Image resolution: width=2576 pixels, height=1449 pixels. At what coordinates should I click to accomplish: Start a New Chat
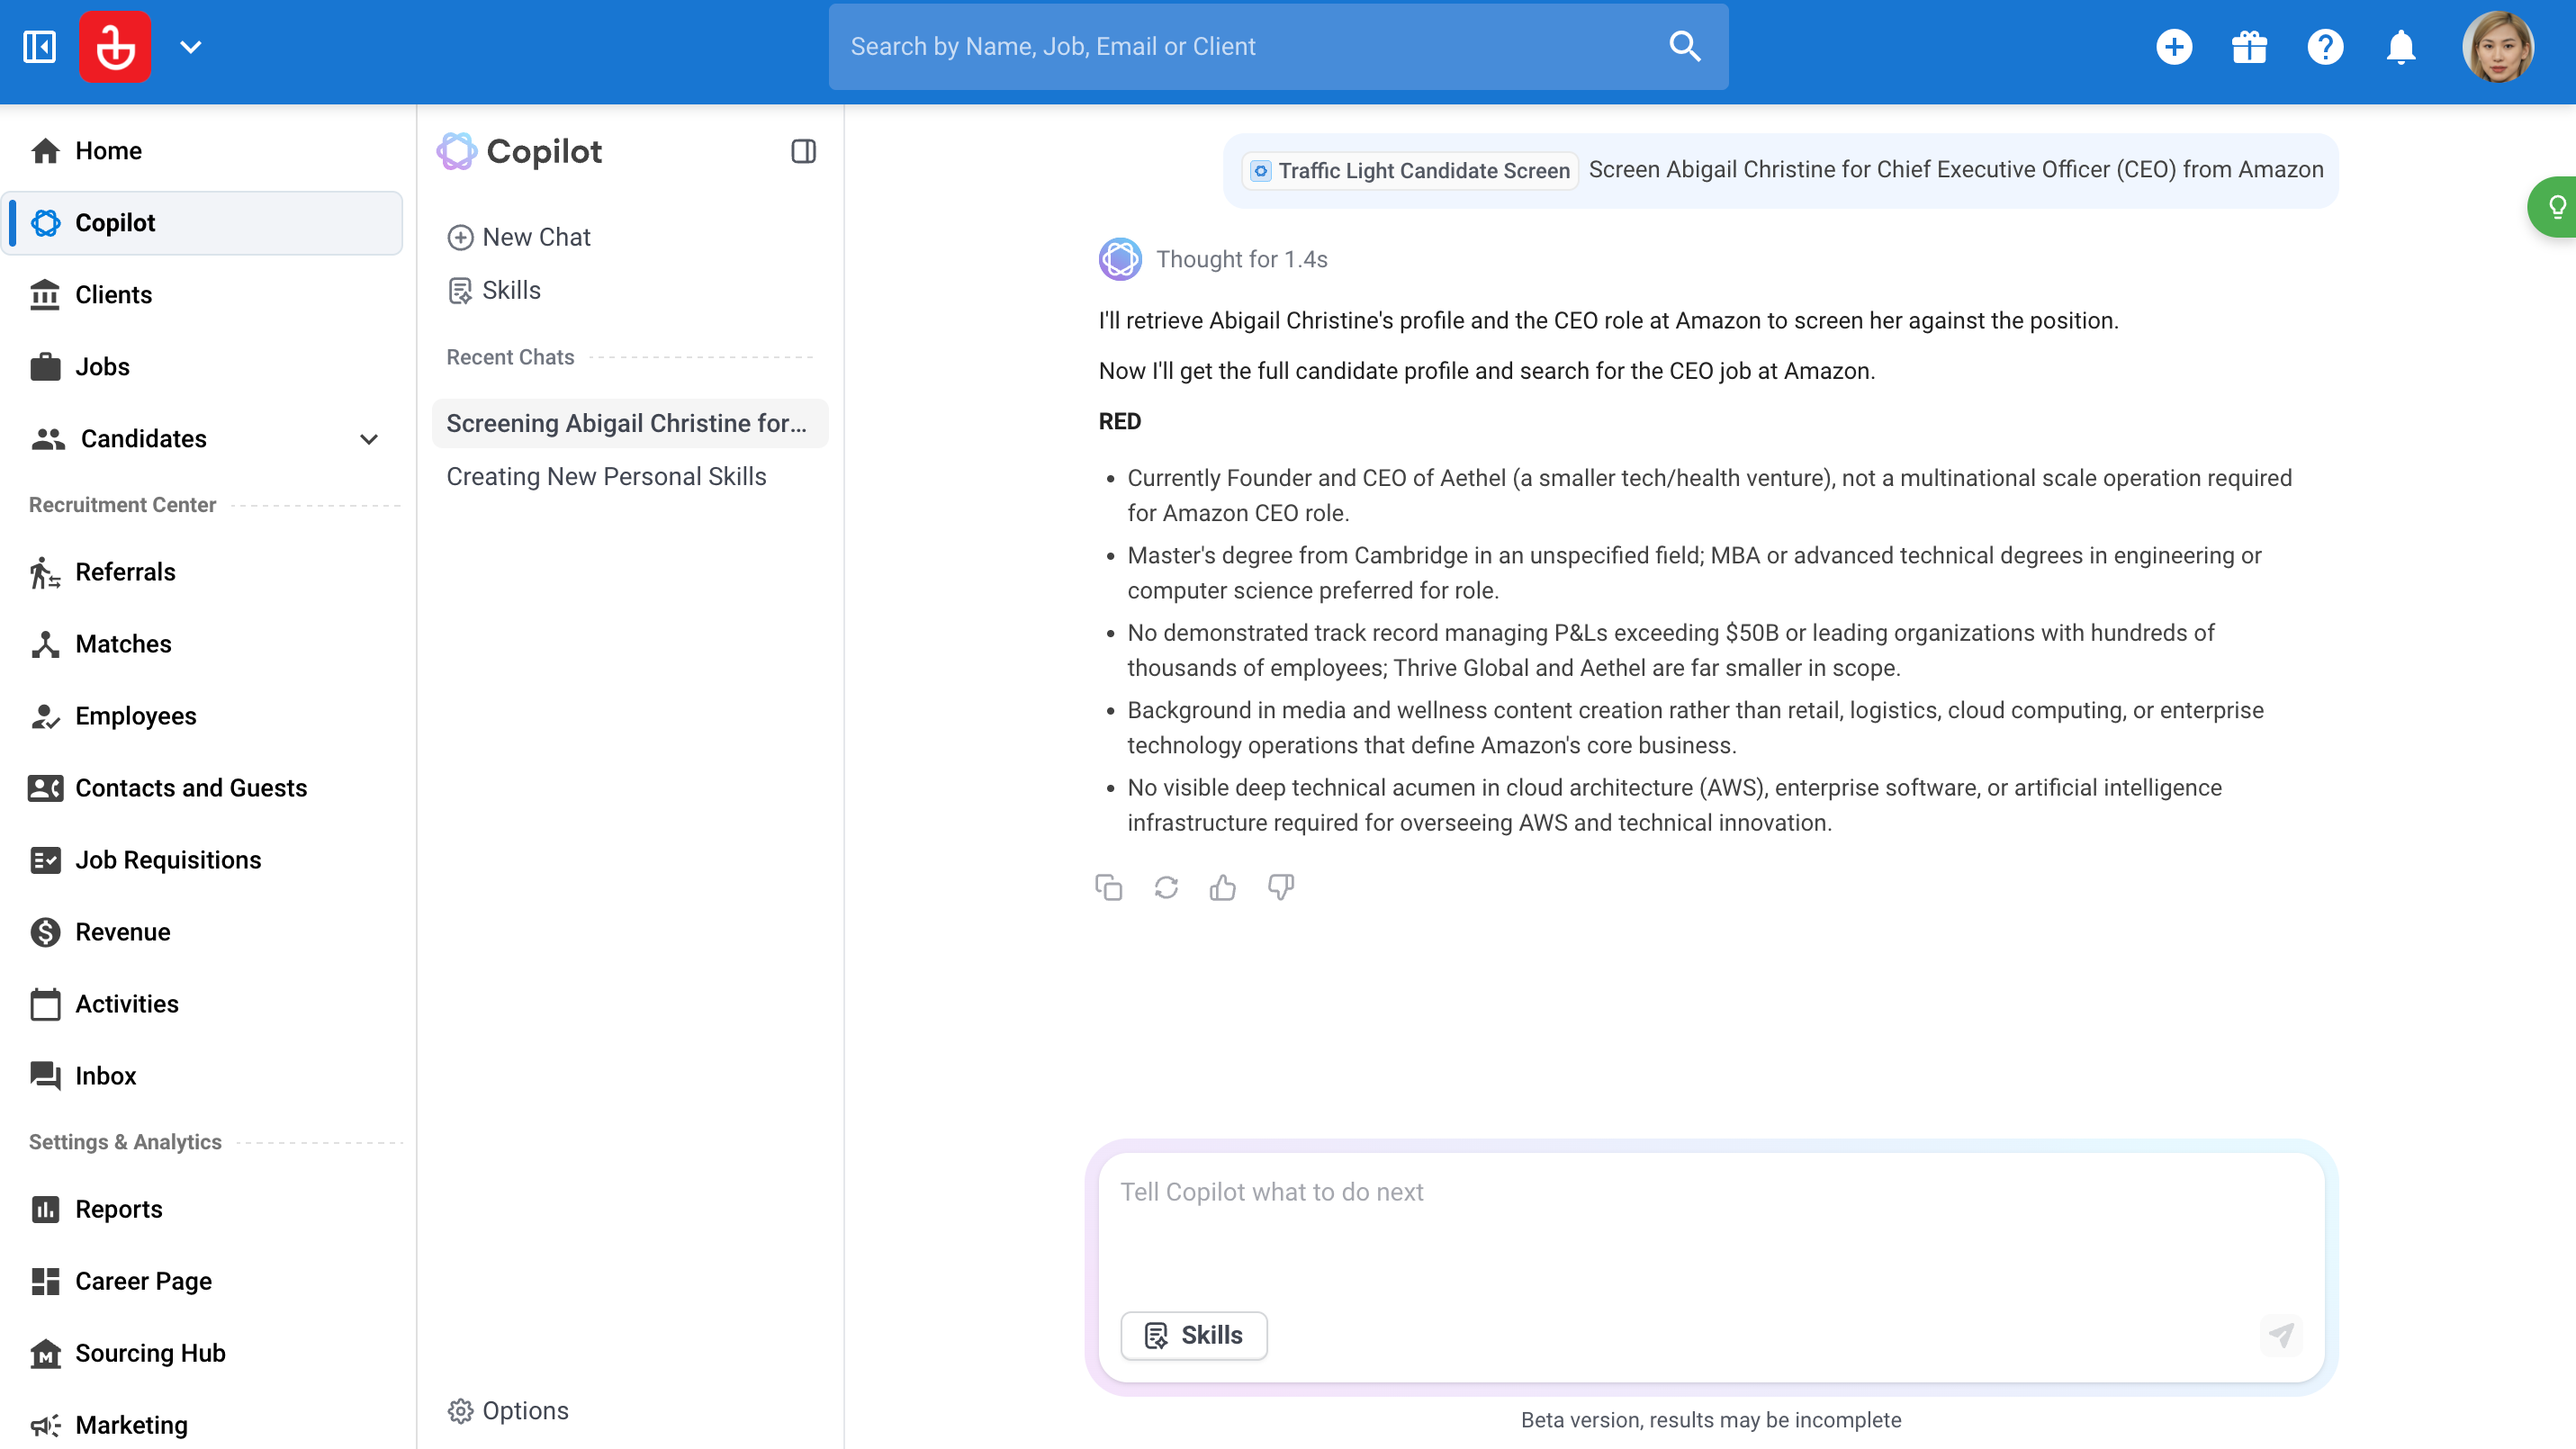pyautogui.click(x=519, y=237)
